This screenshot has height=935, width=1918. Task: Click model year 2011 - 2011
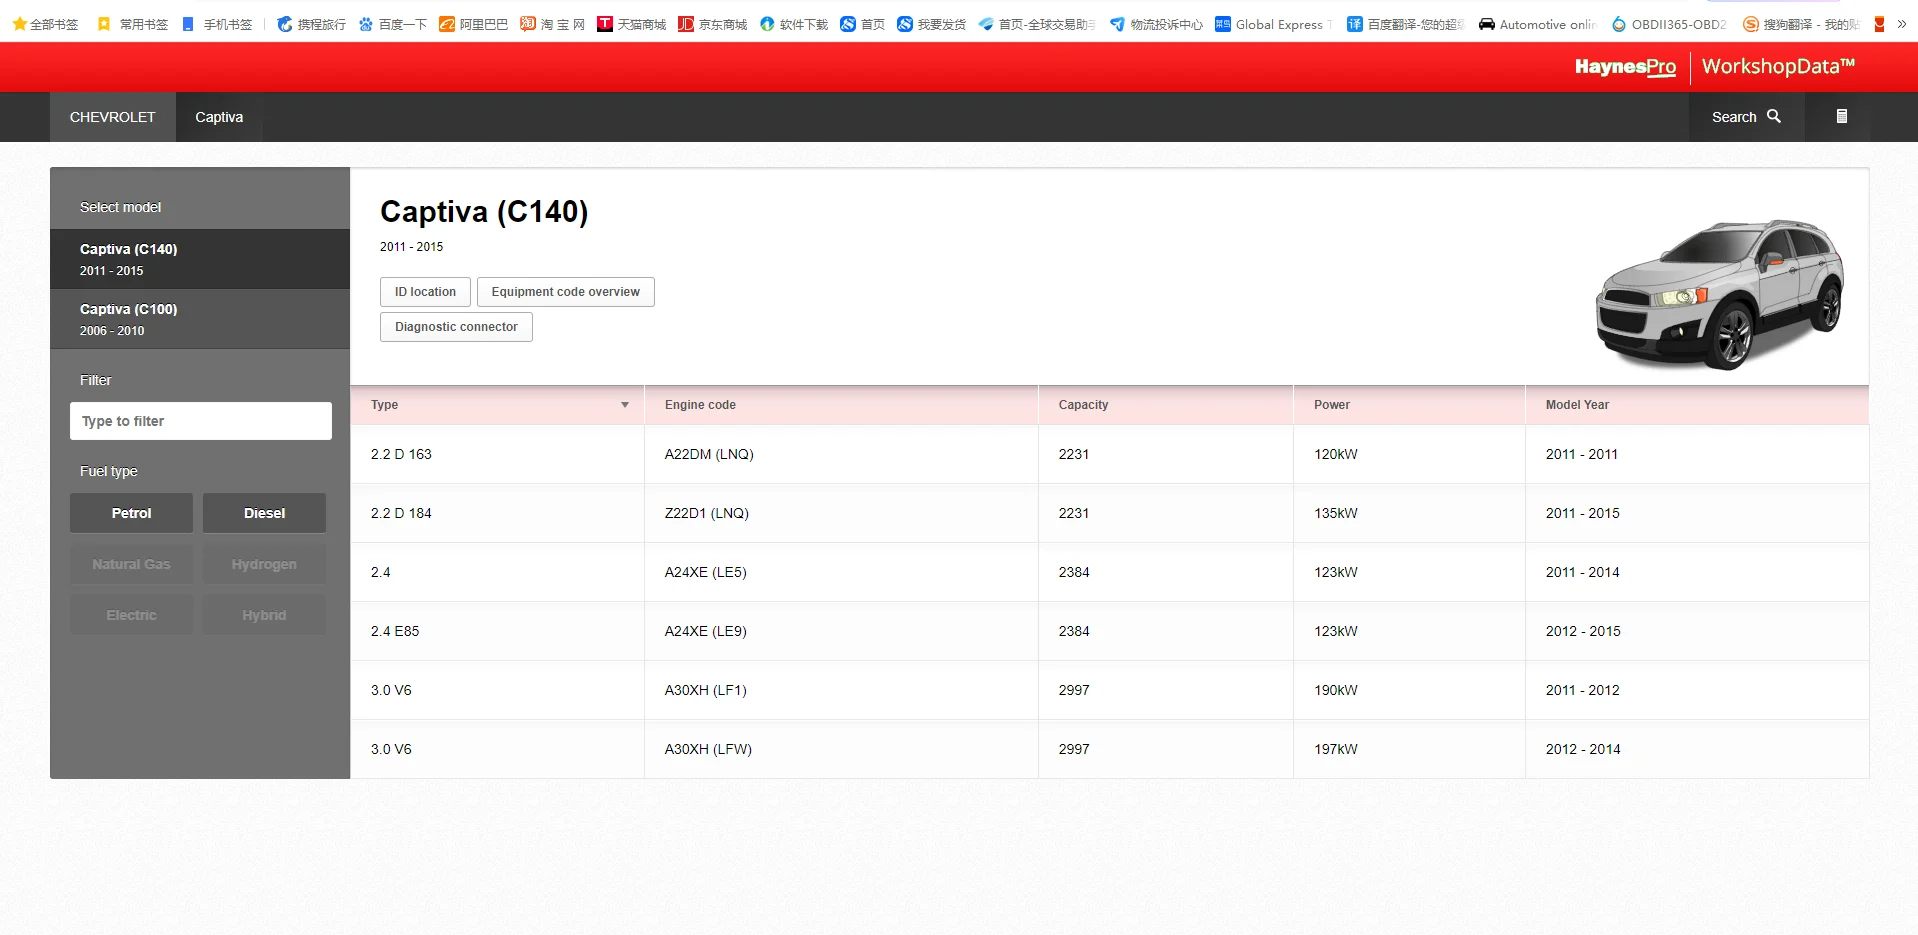tap(1582, 454)
